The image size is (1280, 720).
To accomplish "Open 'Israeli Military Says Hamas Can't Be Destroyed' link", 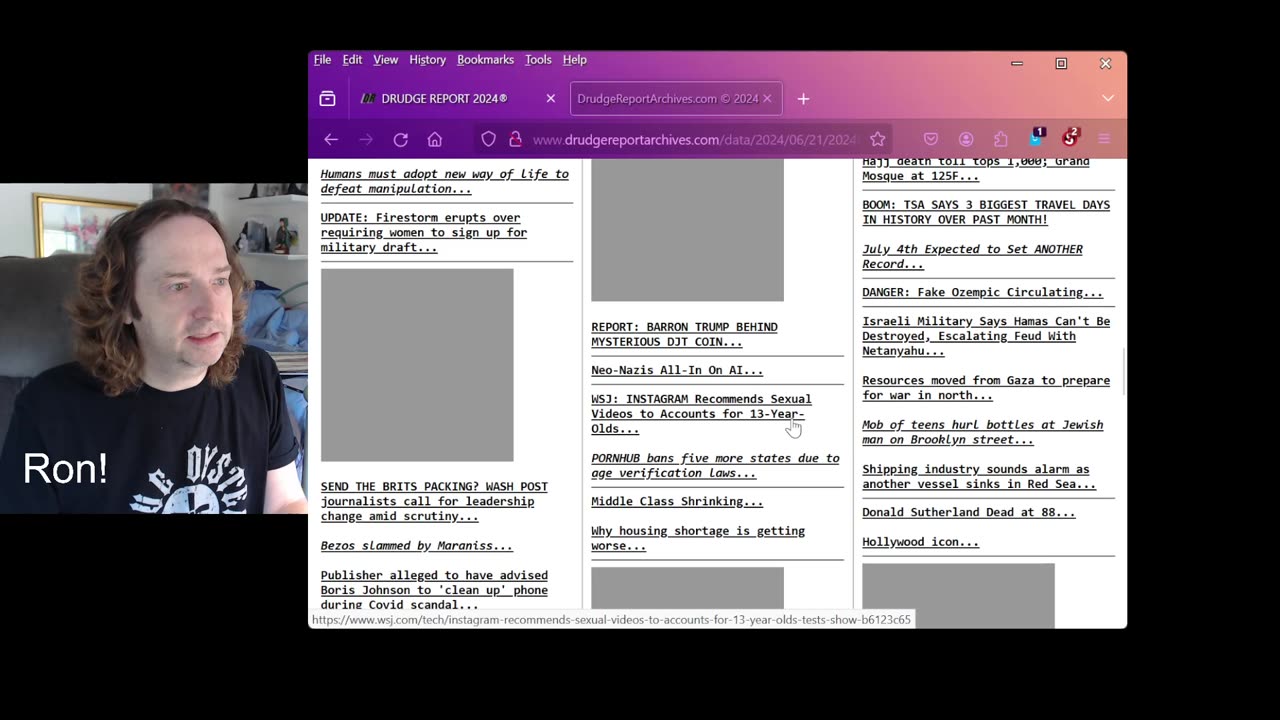I will (986, 336).
